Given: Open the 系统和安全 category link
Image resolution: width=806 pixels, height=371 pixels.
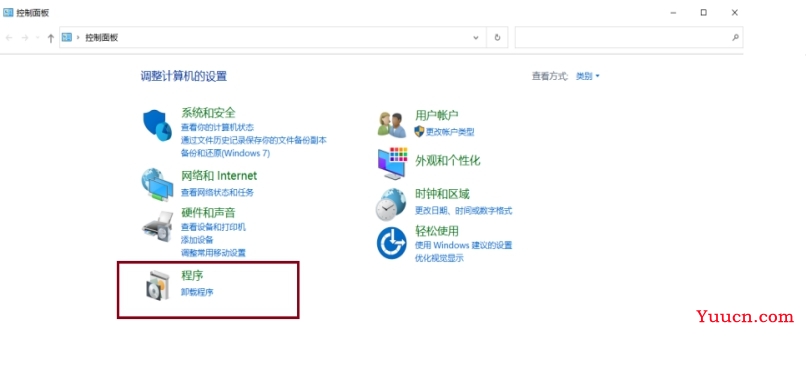Looking at the screenshot, I should pyautogui.click(x=208, y=113).
